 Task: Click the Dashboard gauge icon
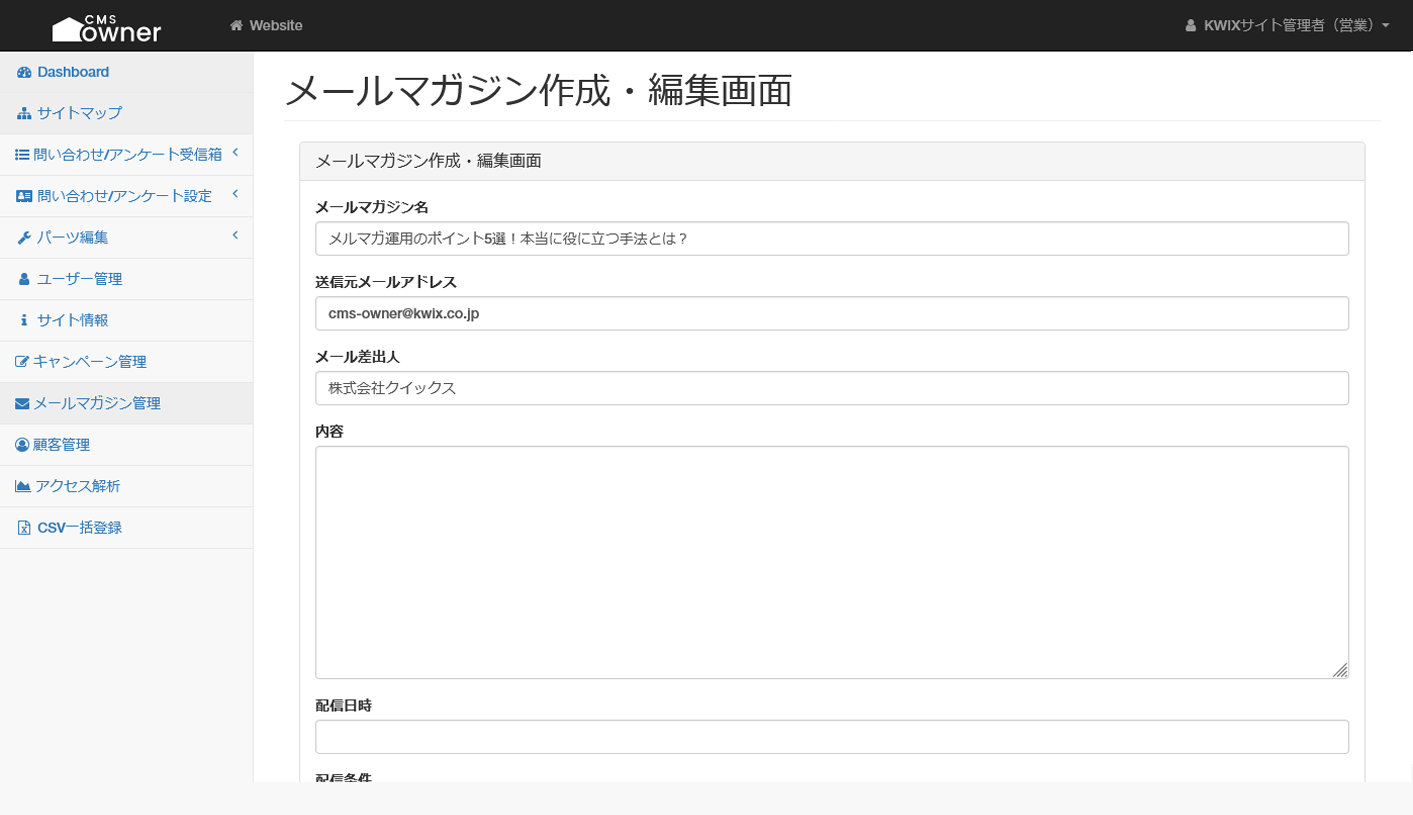24,72
